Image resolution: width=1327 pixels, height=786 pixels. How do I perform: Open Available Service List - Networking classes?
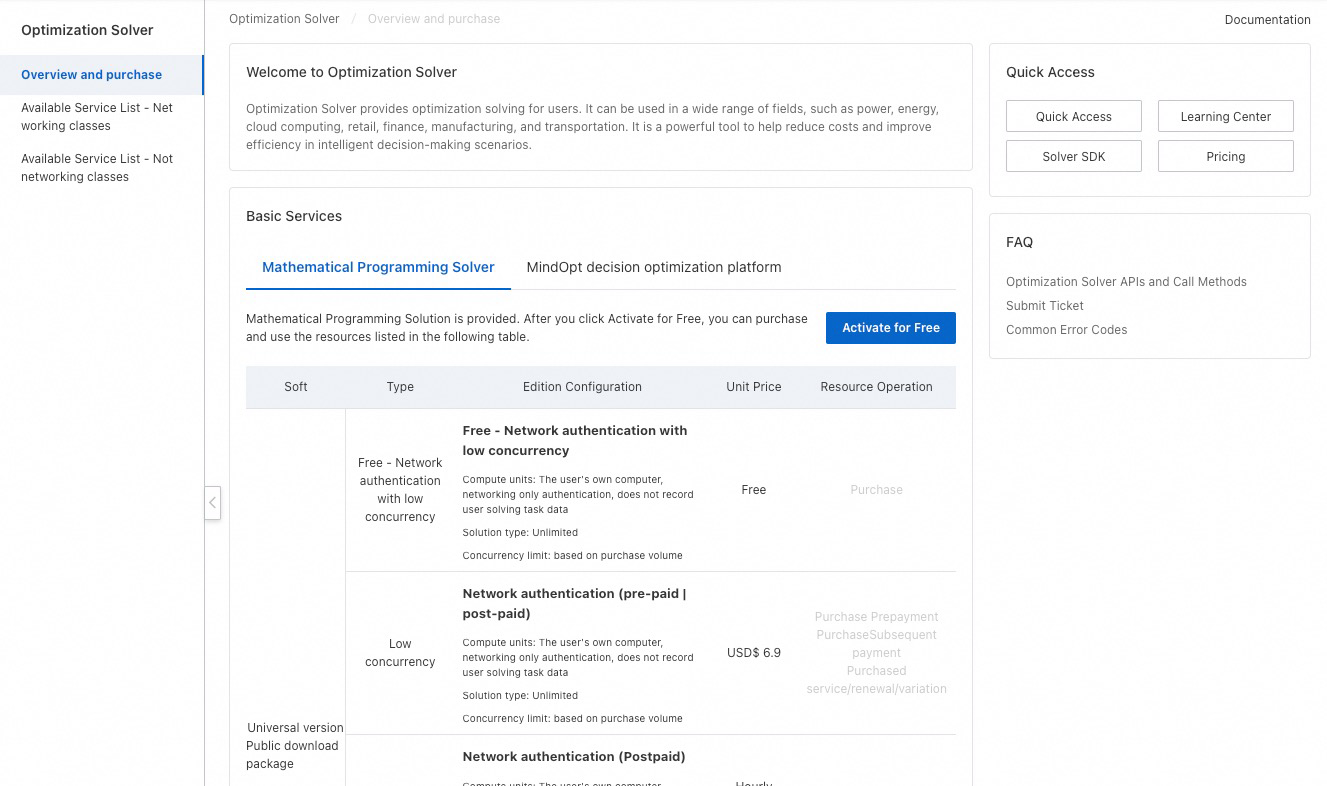click(97, 117)
